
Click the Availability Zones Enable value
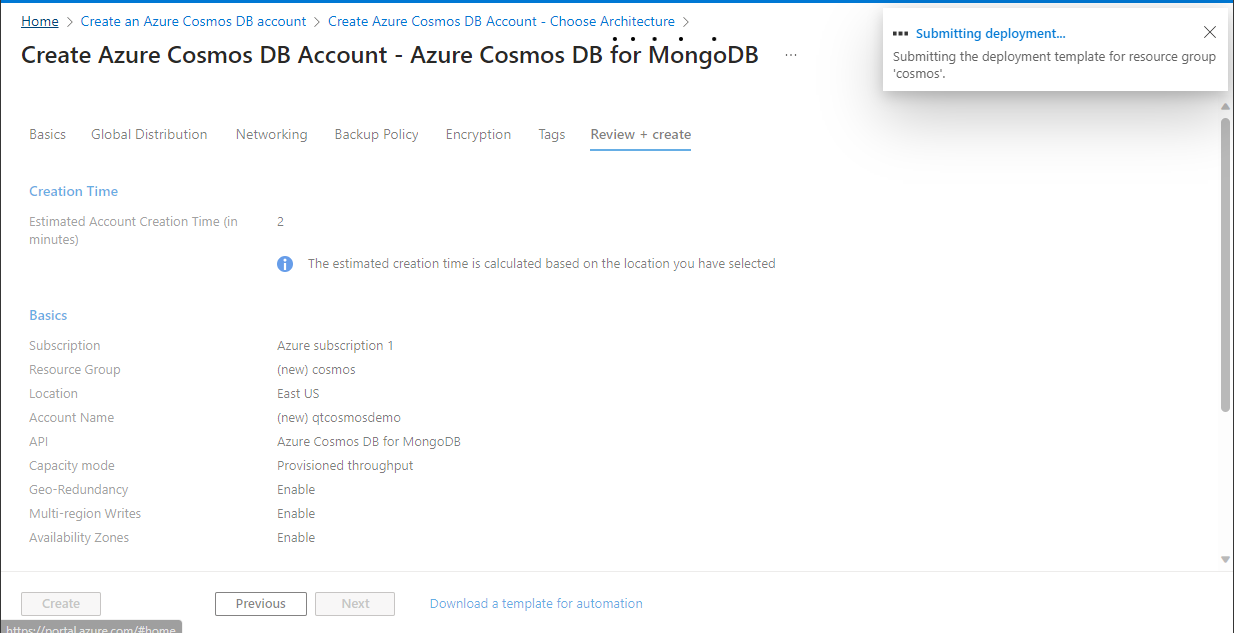[296, 537]
